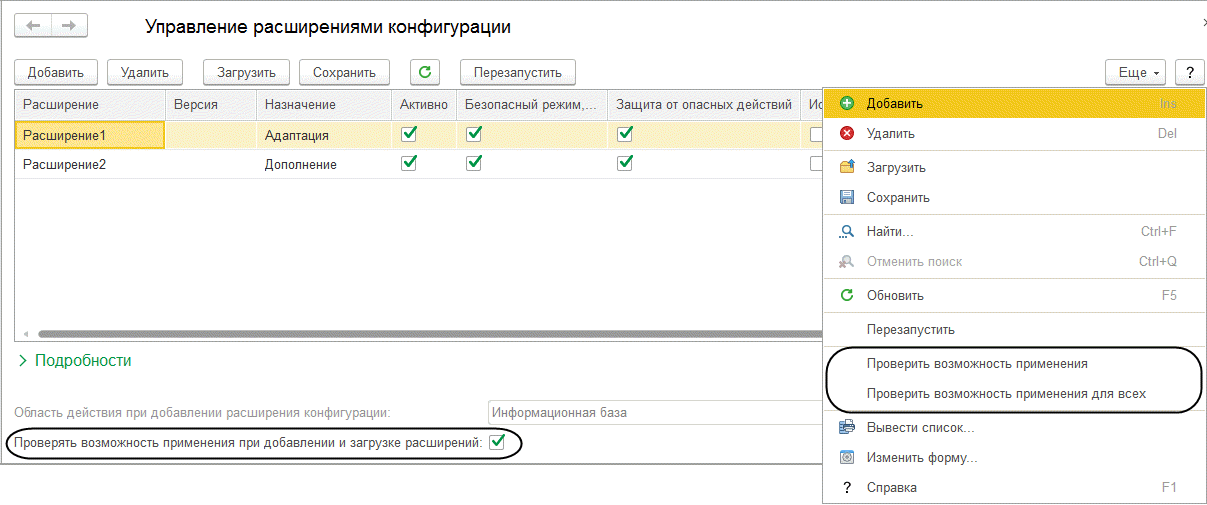This screenshot has height=505, width=1207.
Task: Click the Сохранить floppy disk icon
Action: 847,198
